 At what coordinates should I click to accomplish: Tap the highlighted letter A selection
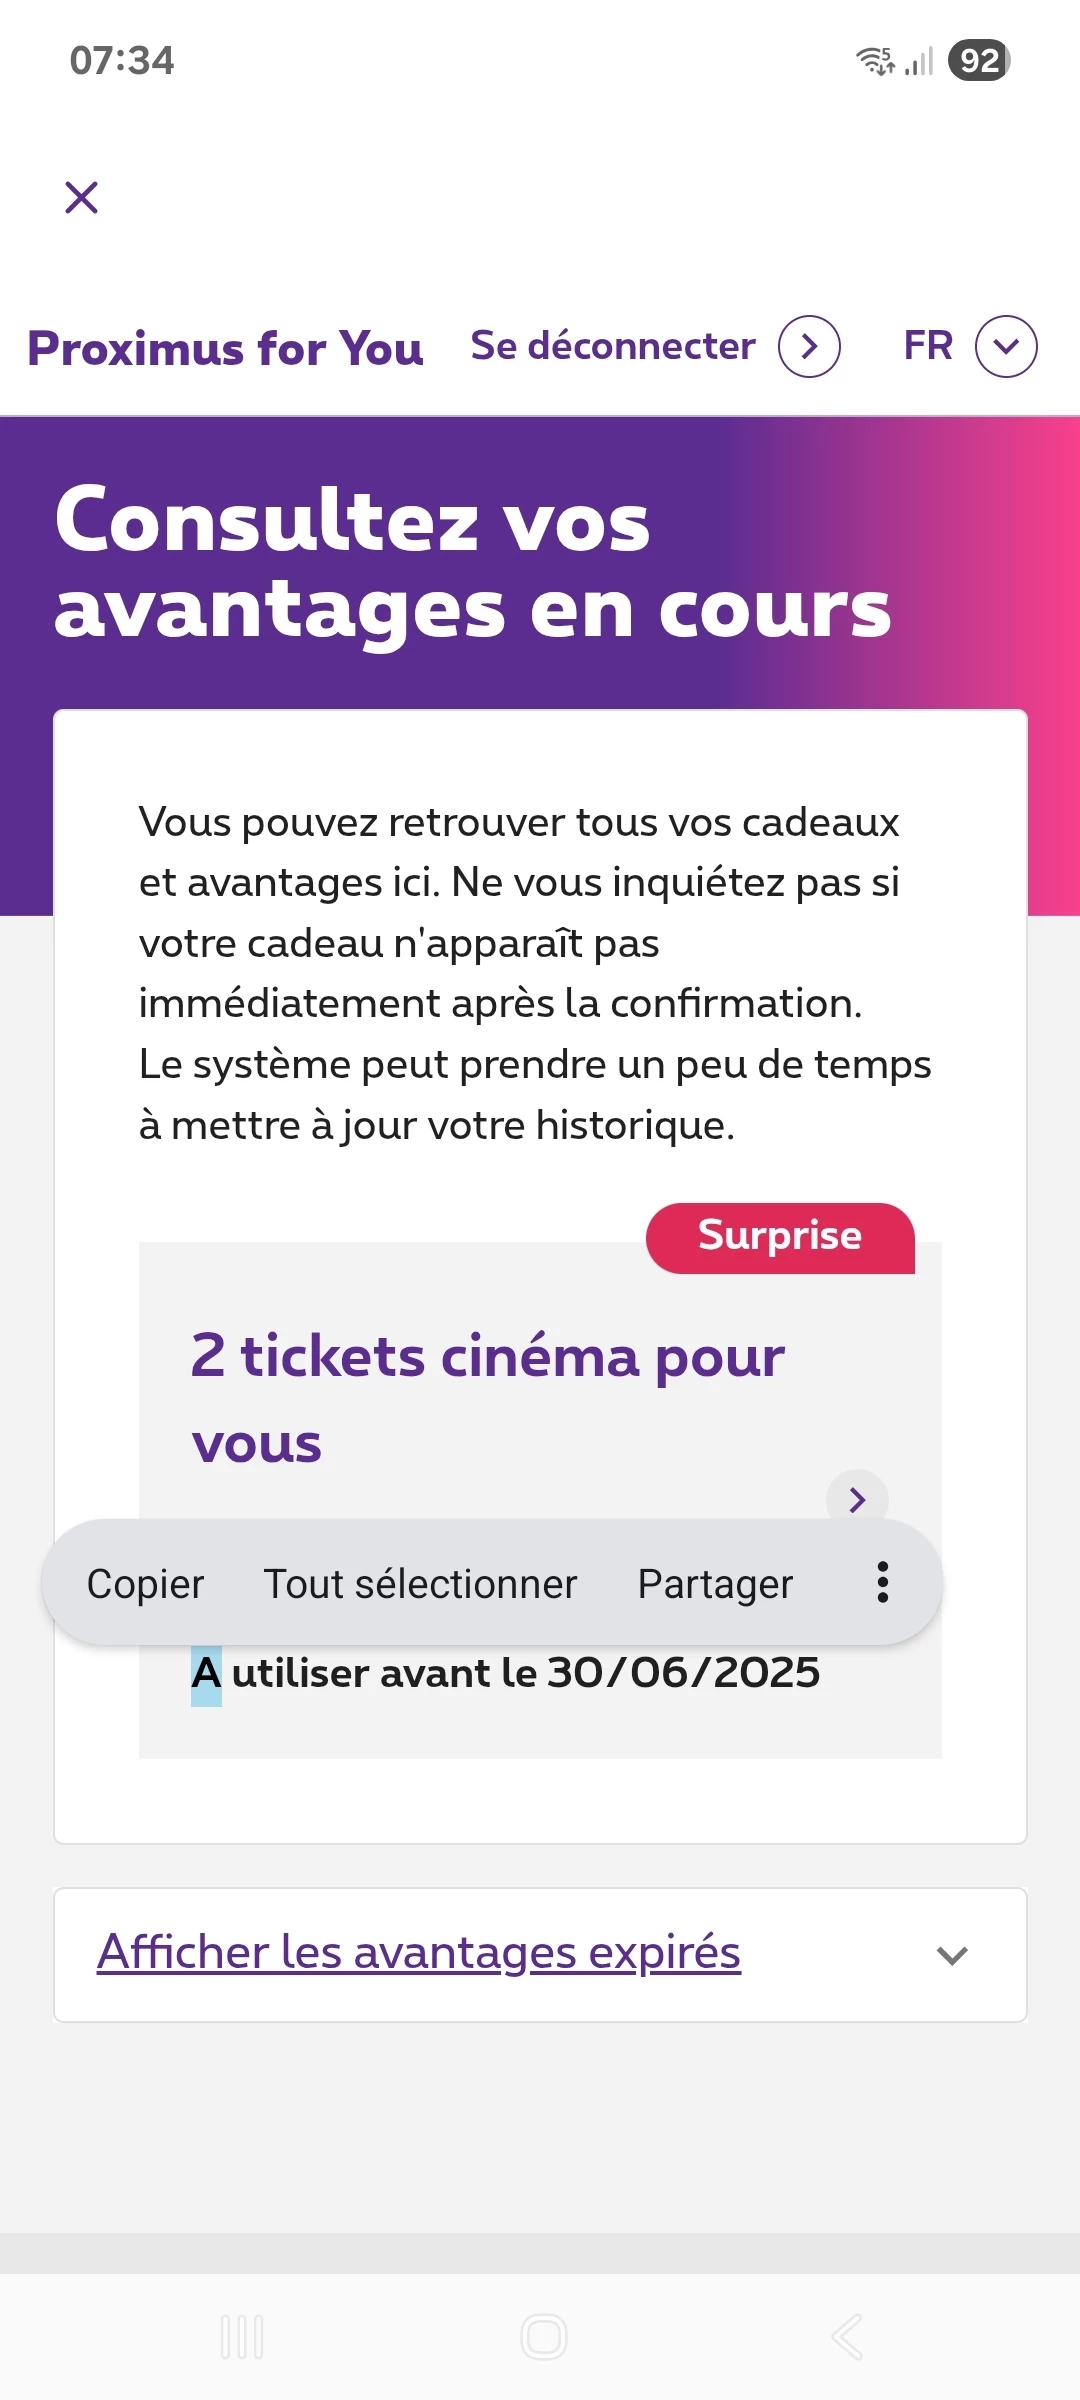[x=206, y=1673]
